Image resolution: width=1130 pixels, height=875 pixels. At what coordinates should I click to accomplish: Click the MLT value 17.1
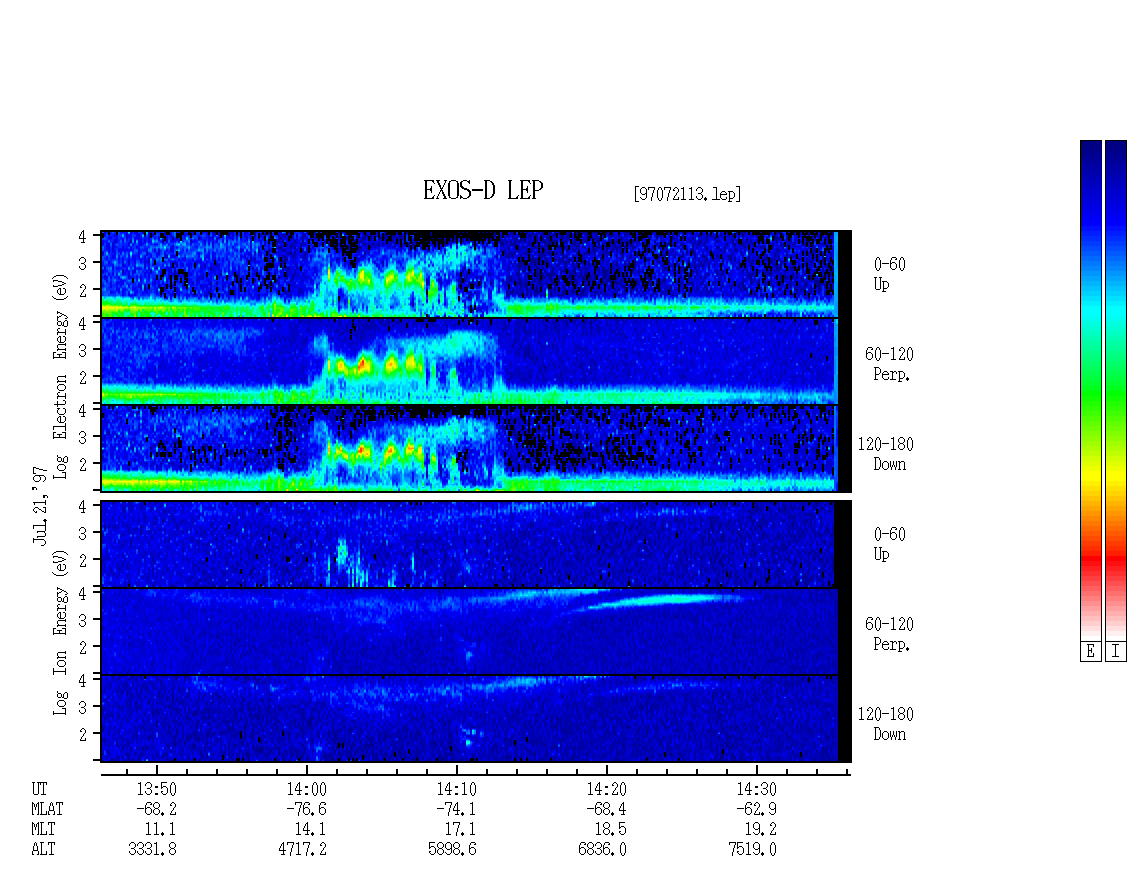[460, 830]
